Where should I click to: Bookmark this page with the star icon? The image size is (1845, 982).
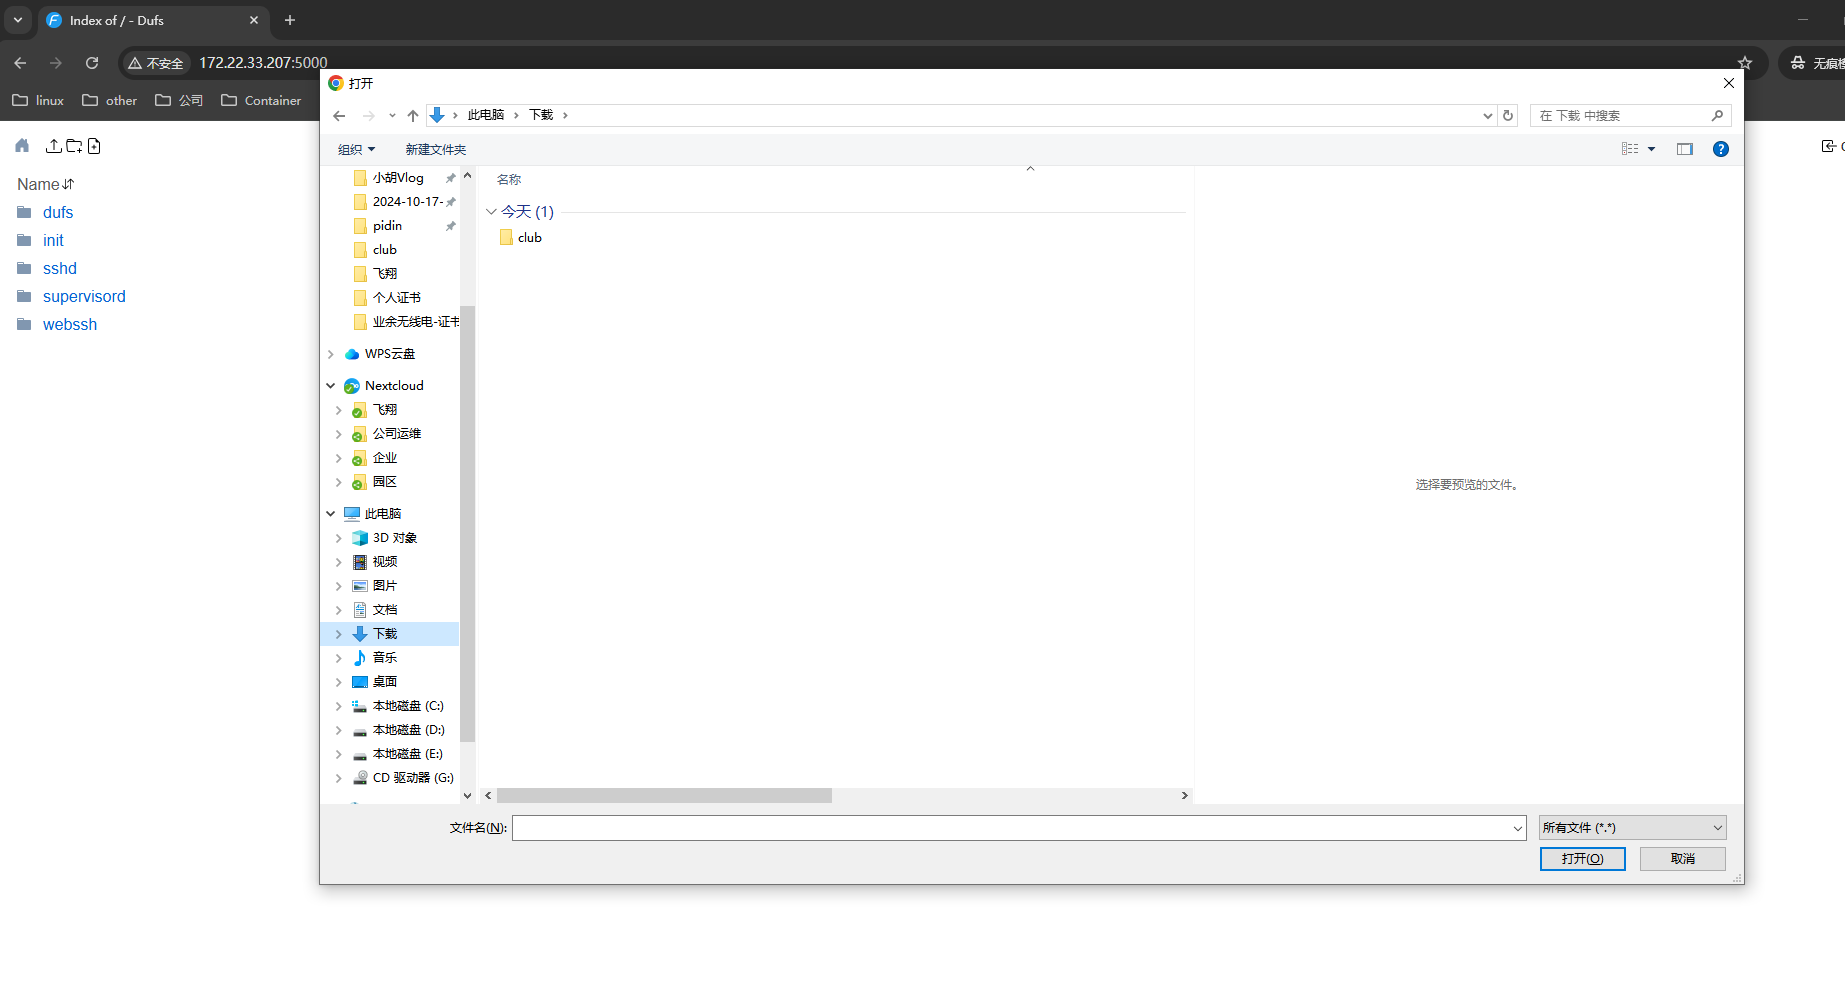pyautogui.click(x=1745, y=63)
